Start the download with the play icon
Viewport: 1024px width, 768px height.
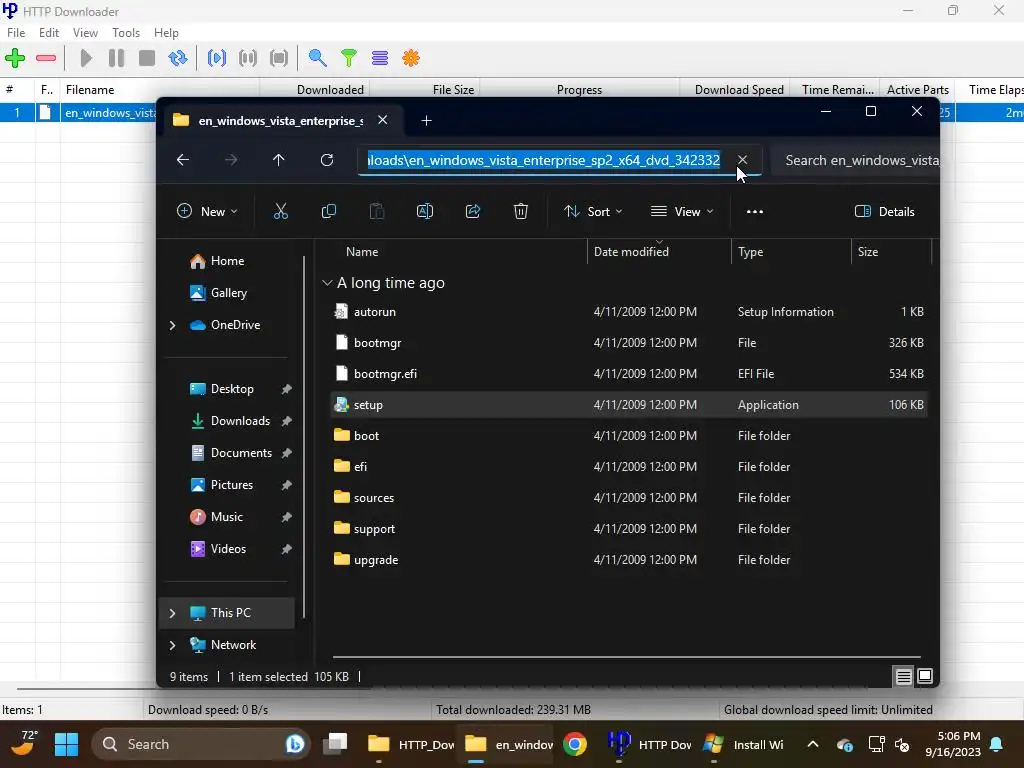coord(86,58)
